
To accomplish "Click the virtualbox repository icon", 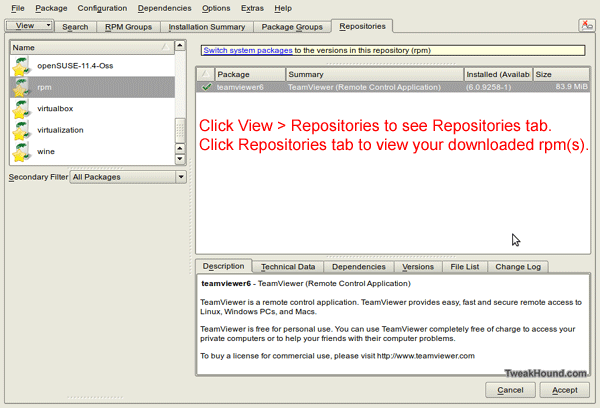I will tap(21, 109).
